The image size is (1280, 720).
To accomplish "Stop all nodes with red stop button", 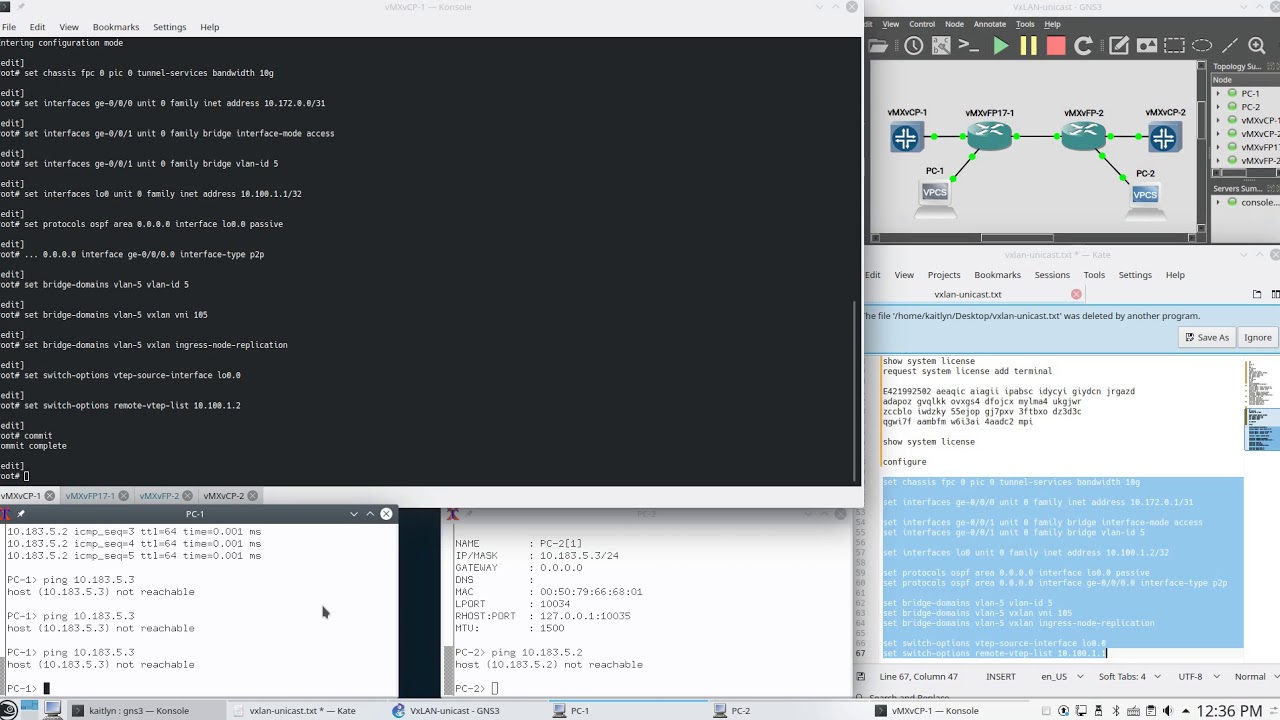I will coord(1056,46).
